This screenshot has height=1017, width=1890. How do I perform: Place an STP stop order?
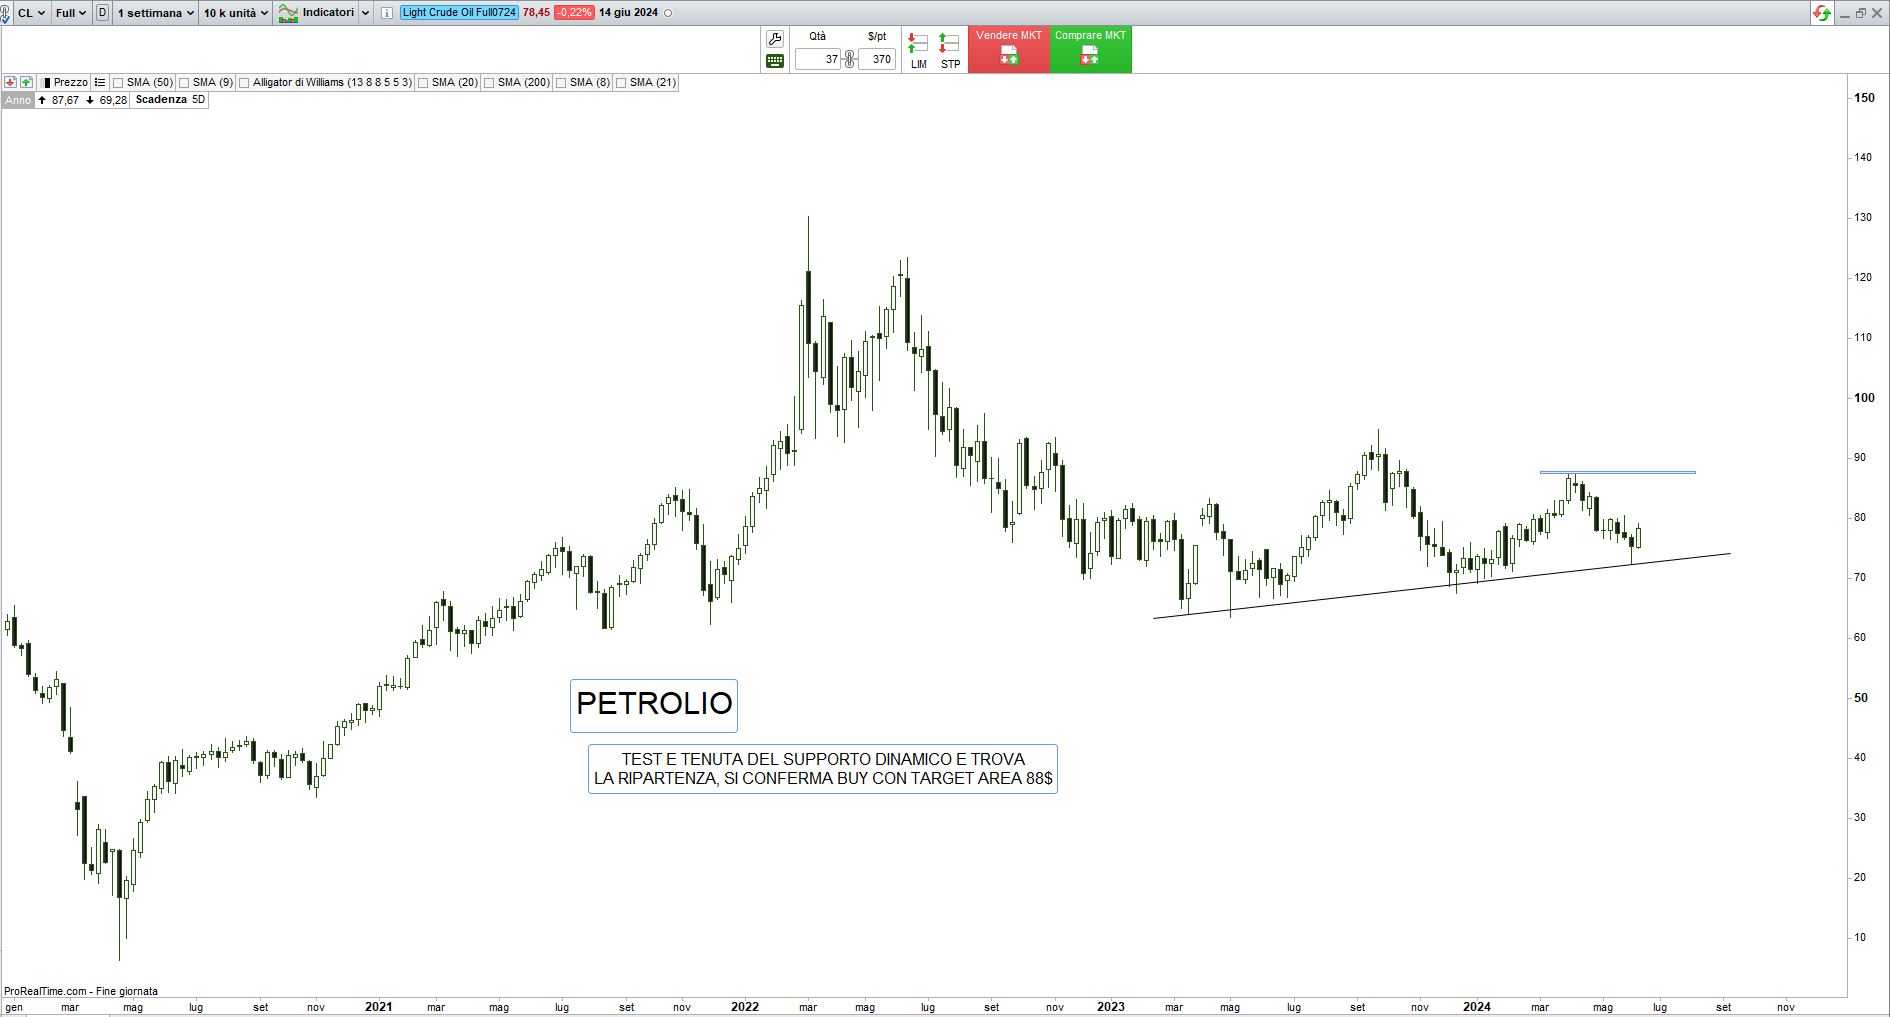(x=950, y=51)
